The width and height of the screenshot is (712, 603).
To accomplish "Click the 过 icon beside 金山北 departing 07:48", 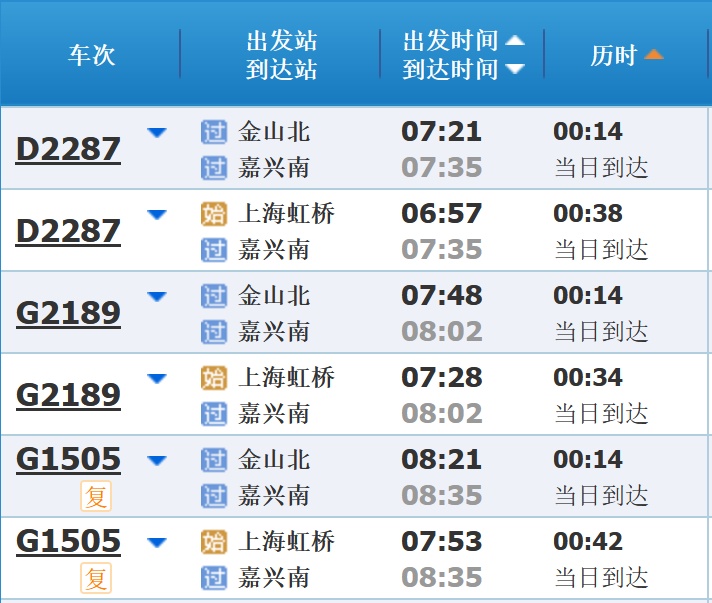I will coord(214,296).
